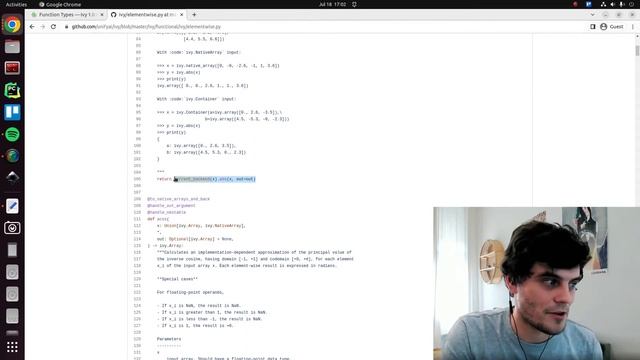The height and width of the screenshot is (360, 640).
Task: View site information lock icon
Action: (x=67, y=27)
